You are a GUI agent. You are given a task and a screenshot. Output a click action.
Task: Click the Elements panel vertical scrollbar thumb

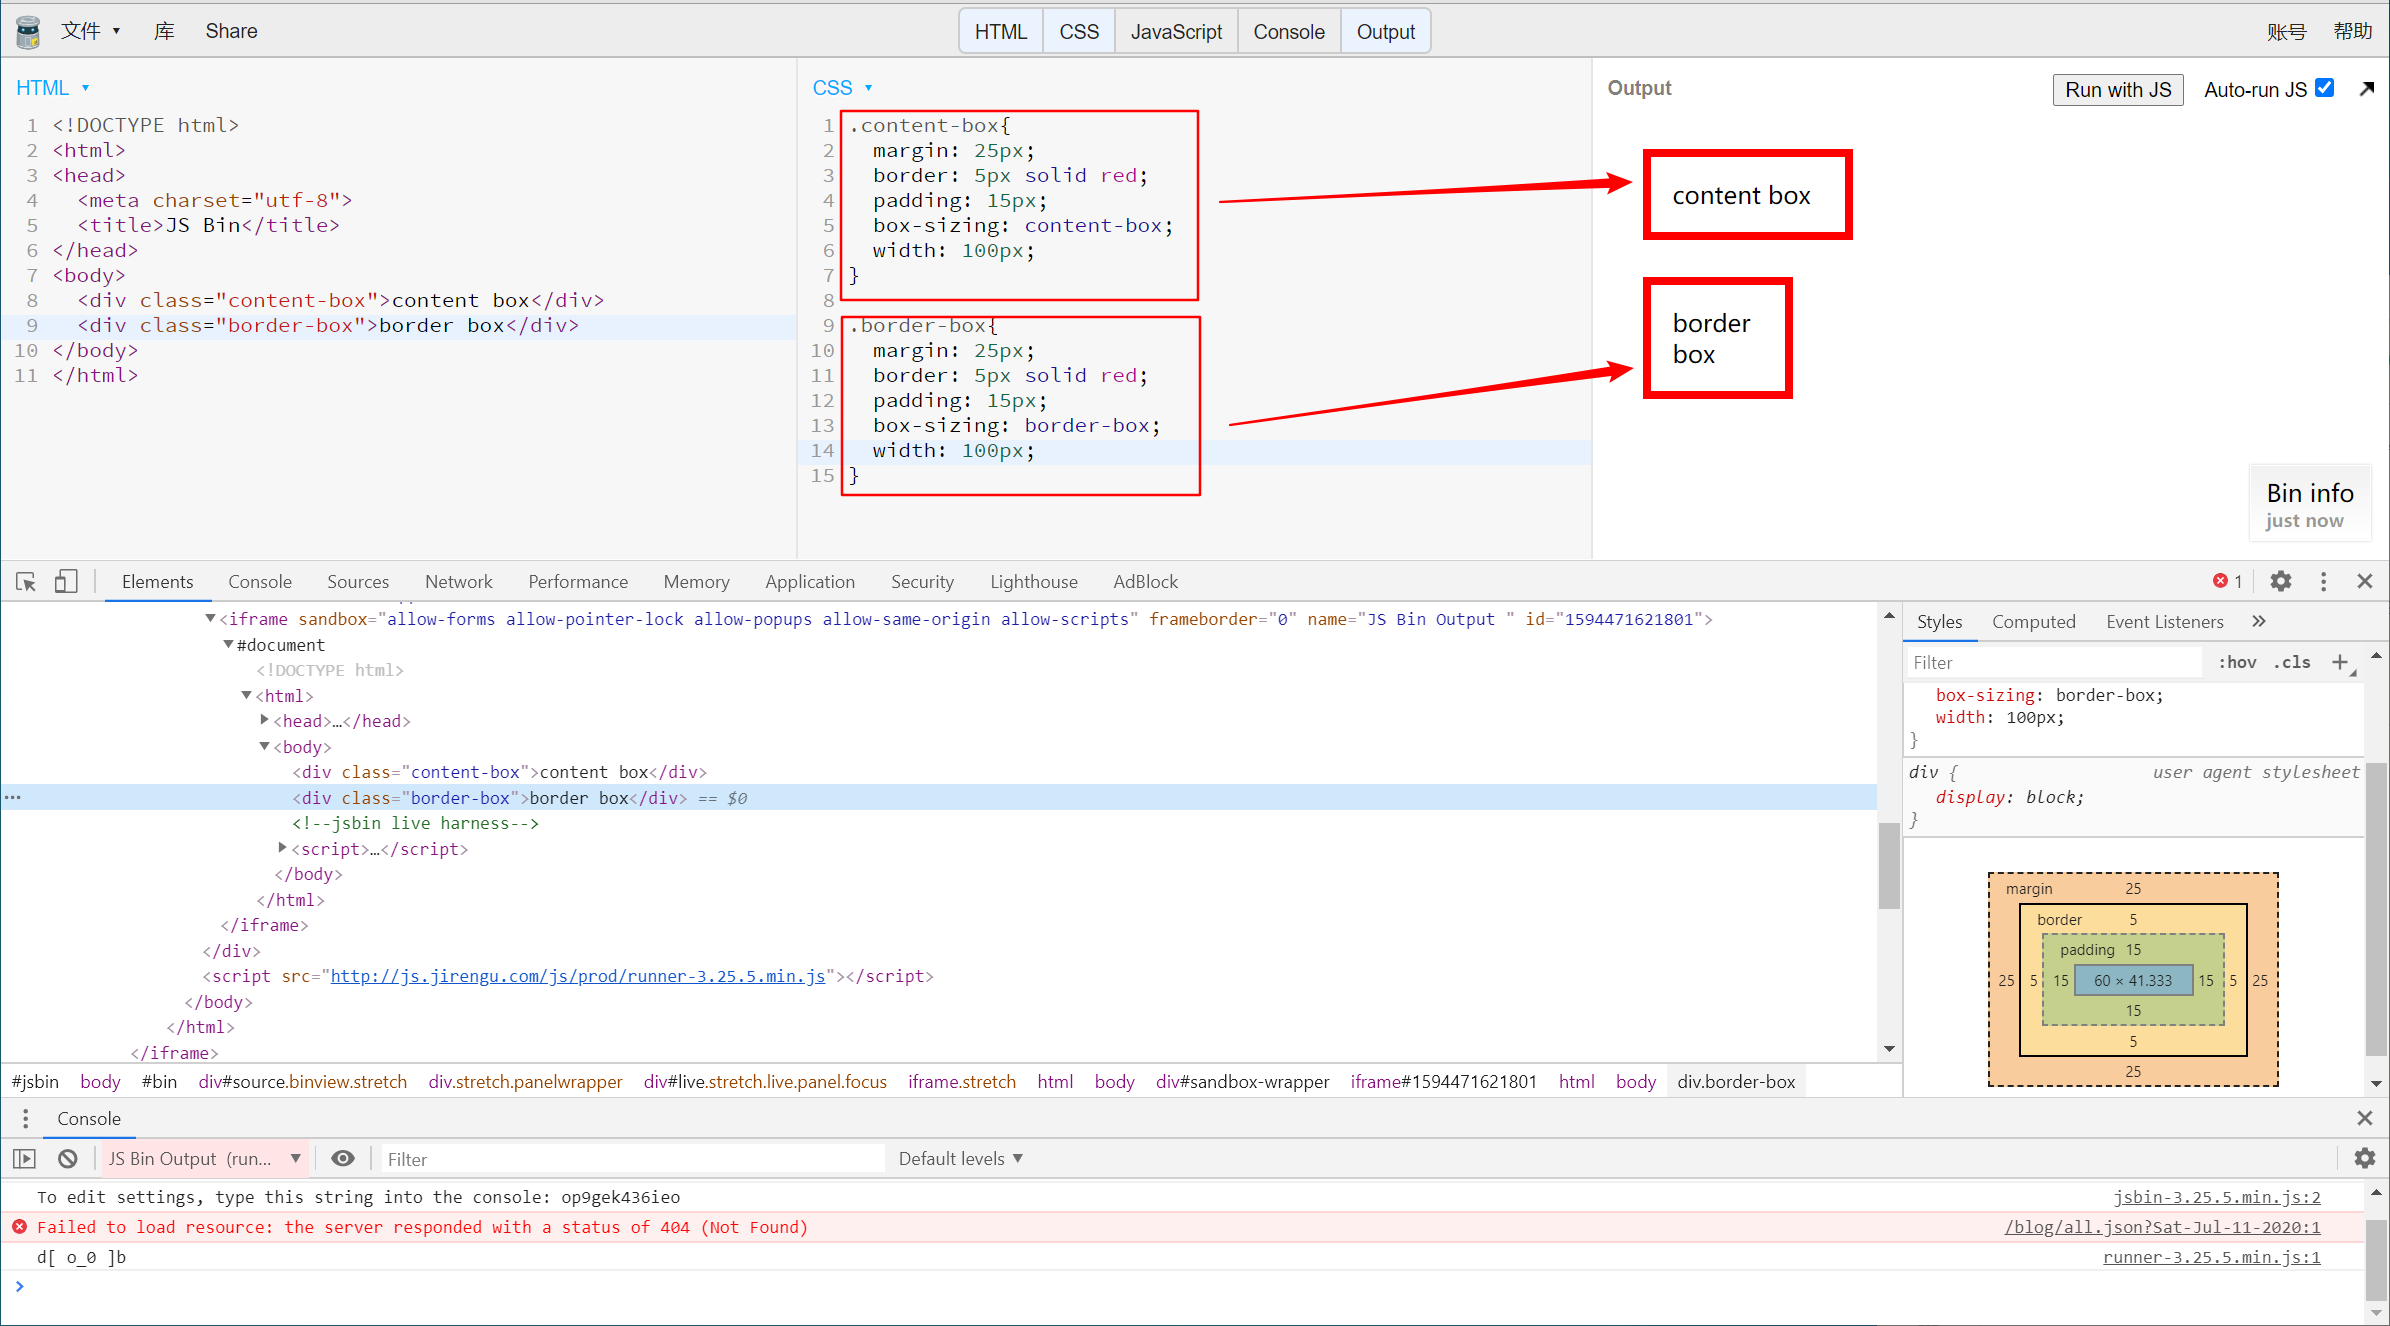[x=1888, y=865]
